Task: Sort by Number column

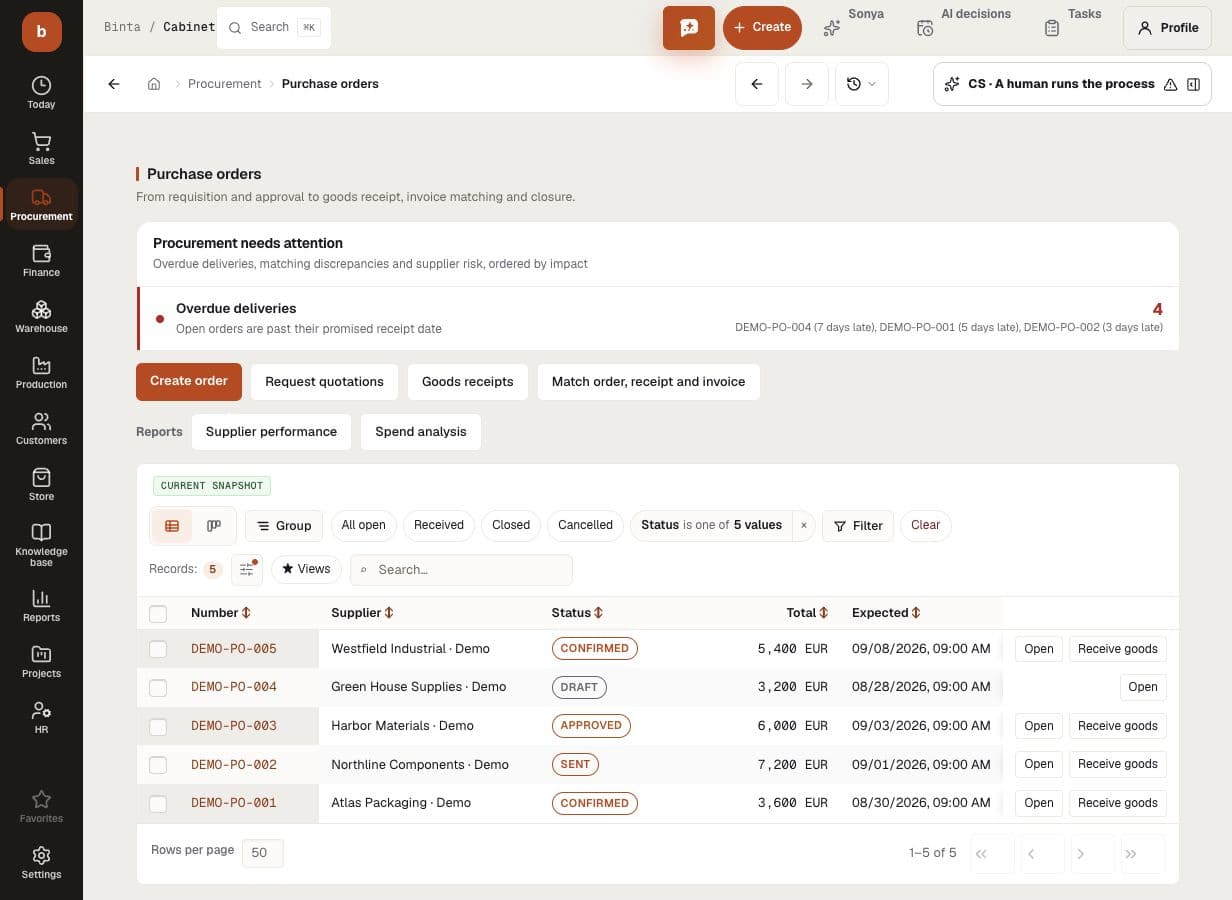Action: [220, 613]
